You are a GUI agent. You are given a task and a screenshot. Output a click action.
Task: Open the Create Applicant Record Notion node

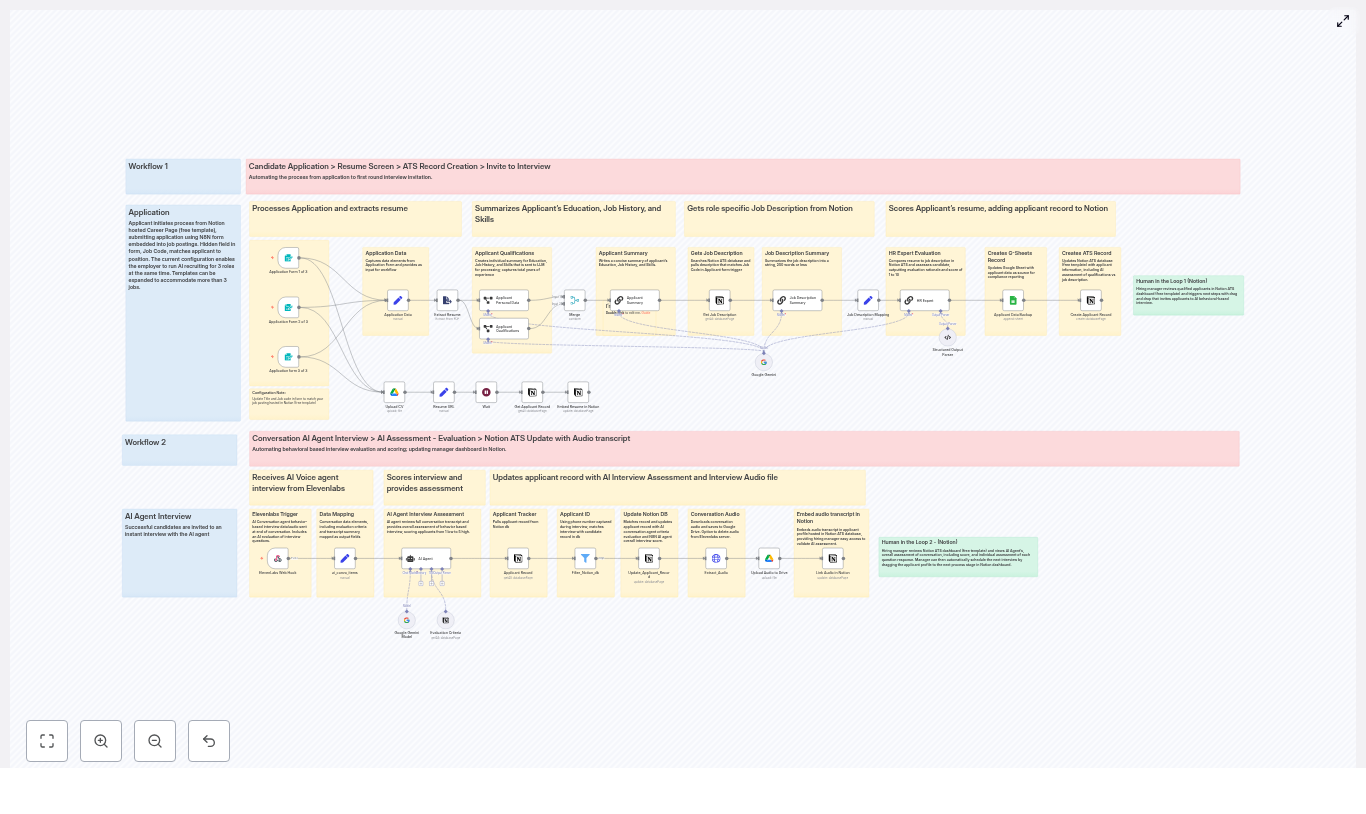(x=1090, y=300)
